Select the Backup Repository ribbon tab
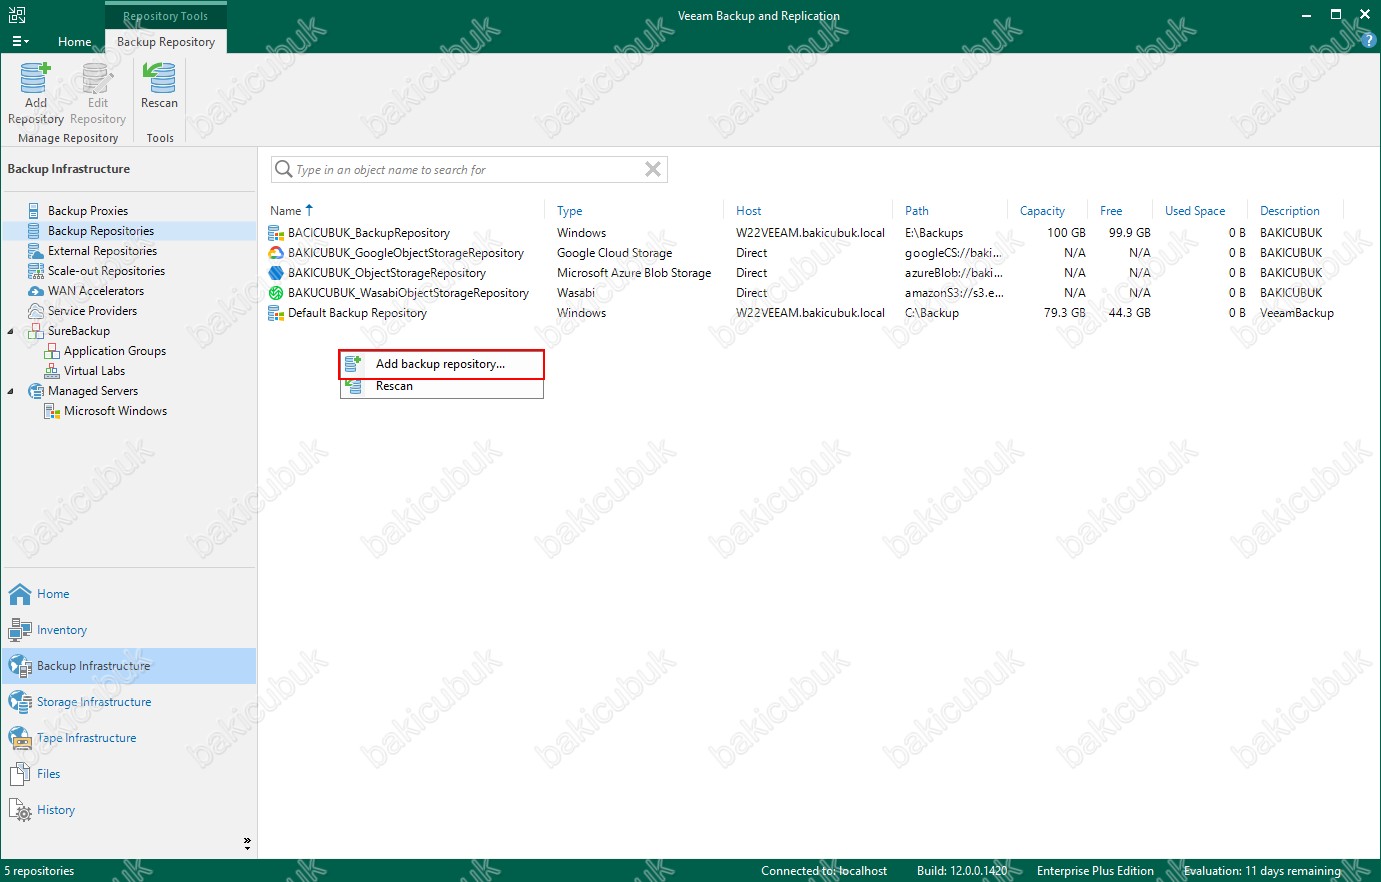Image resolution: width=1381 pixels, height=882 pixels. tap(166, 42)
